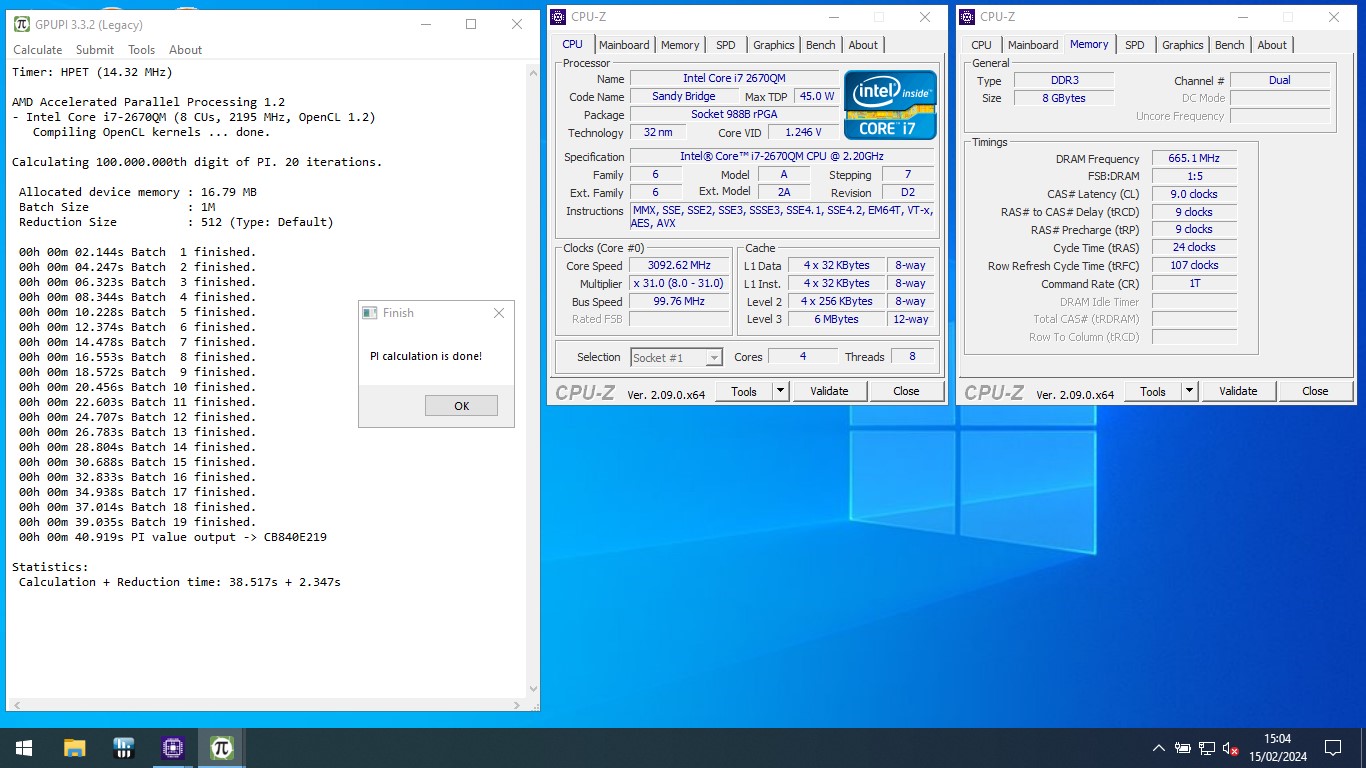Click Multiplier value x 31.0
The height and width of the screenshot is (768, 1366).
point(680,284)
